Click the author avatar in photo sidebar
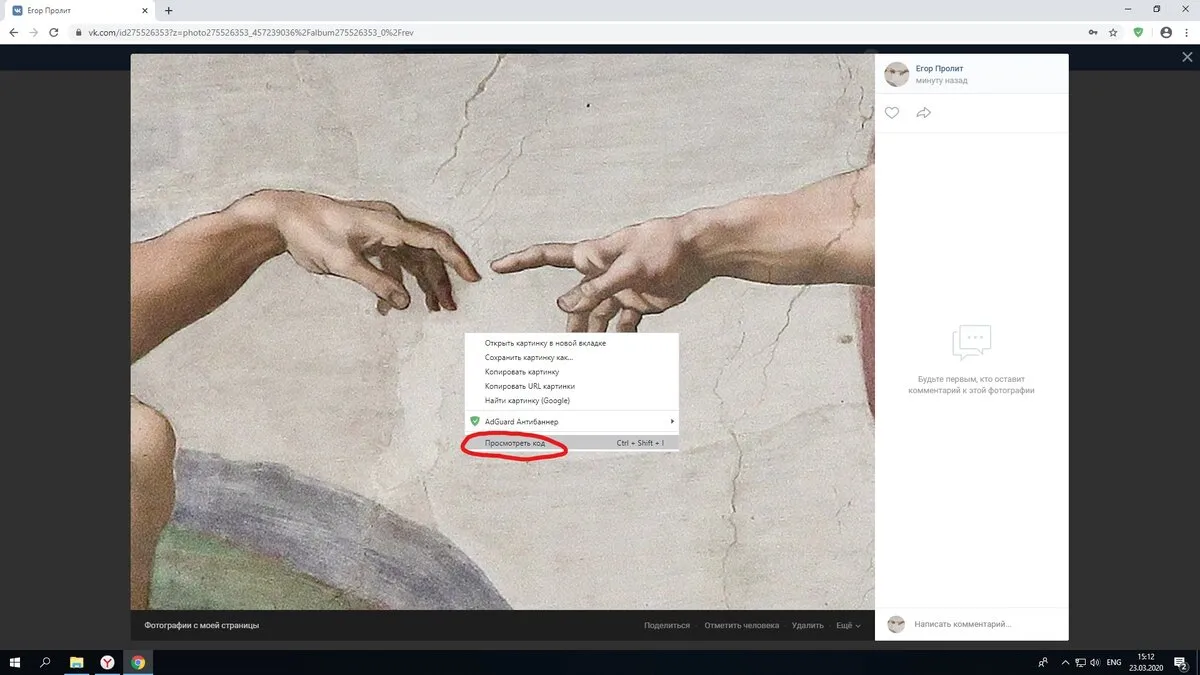 (897, 74)
